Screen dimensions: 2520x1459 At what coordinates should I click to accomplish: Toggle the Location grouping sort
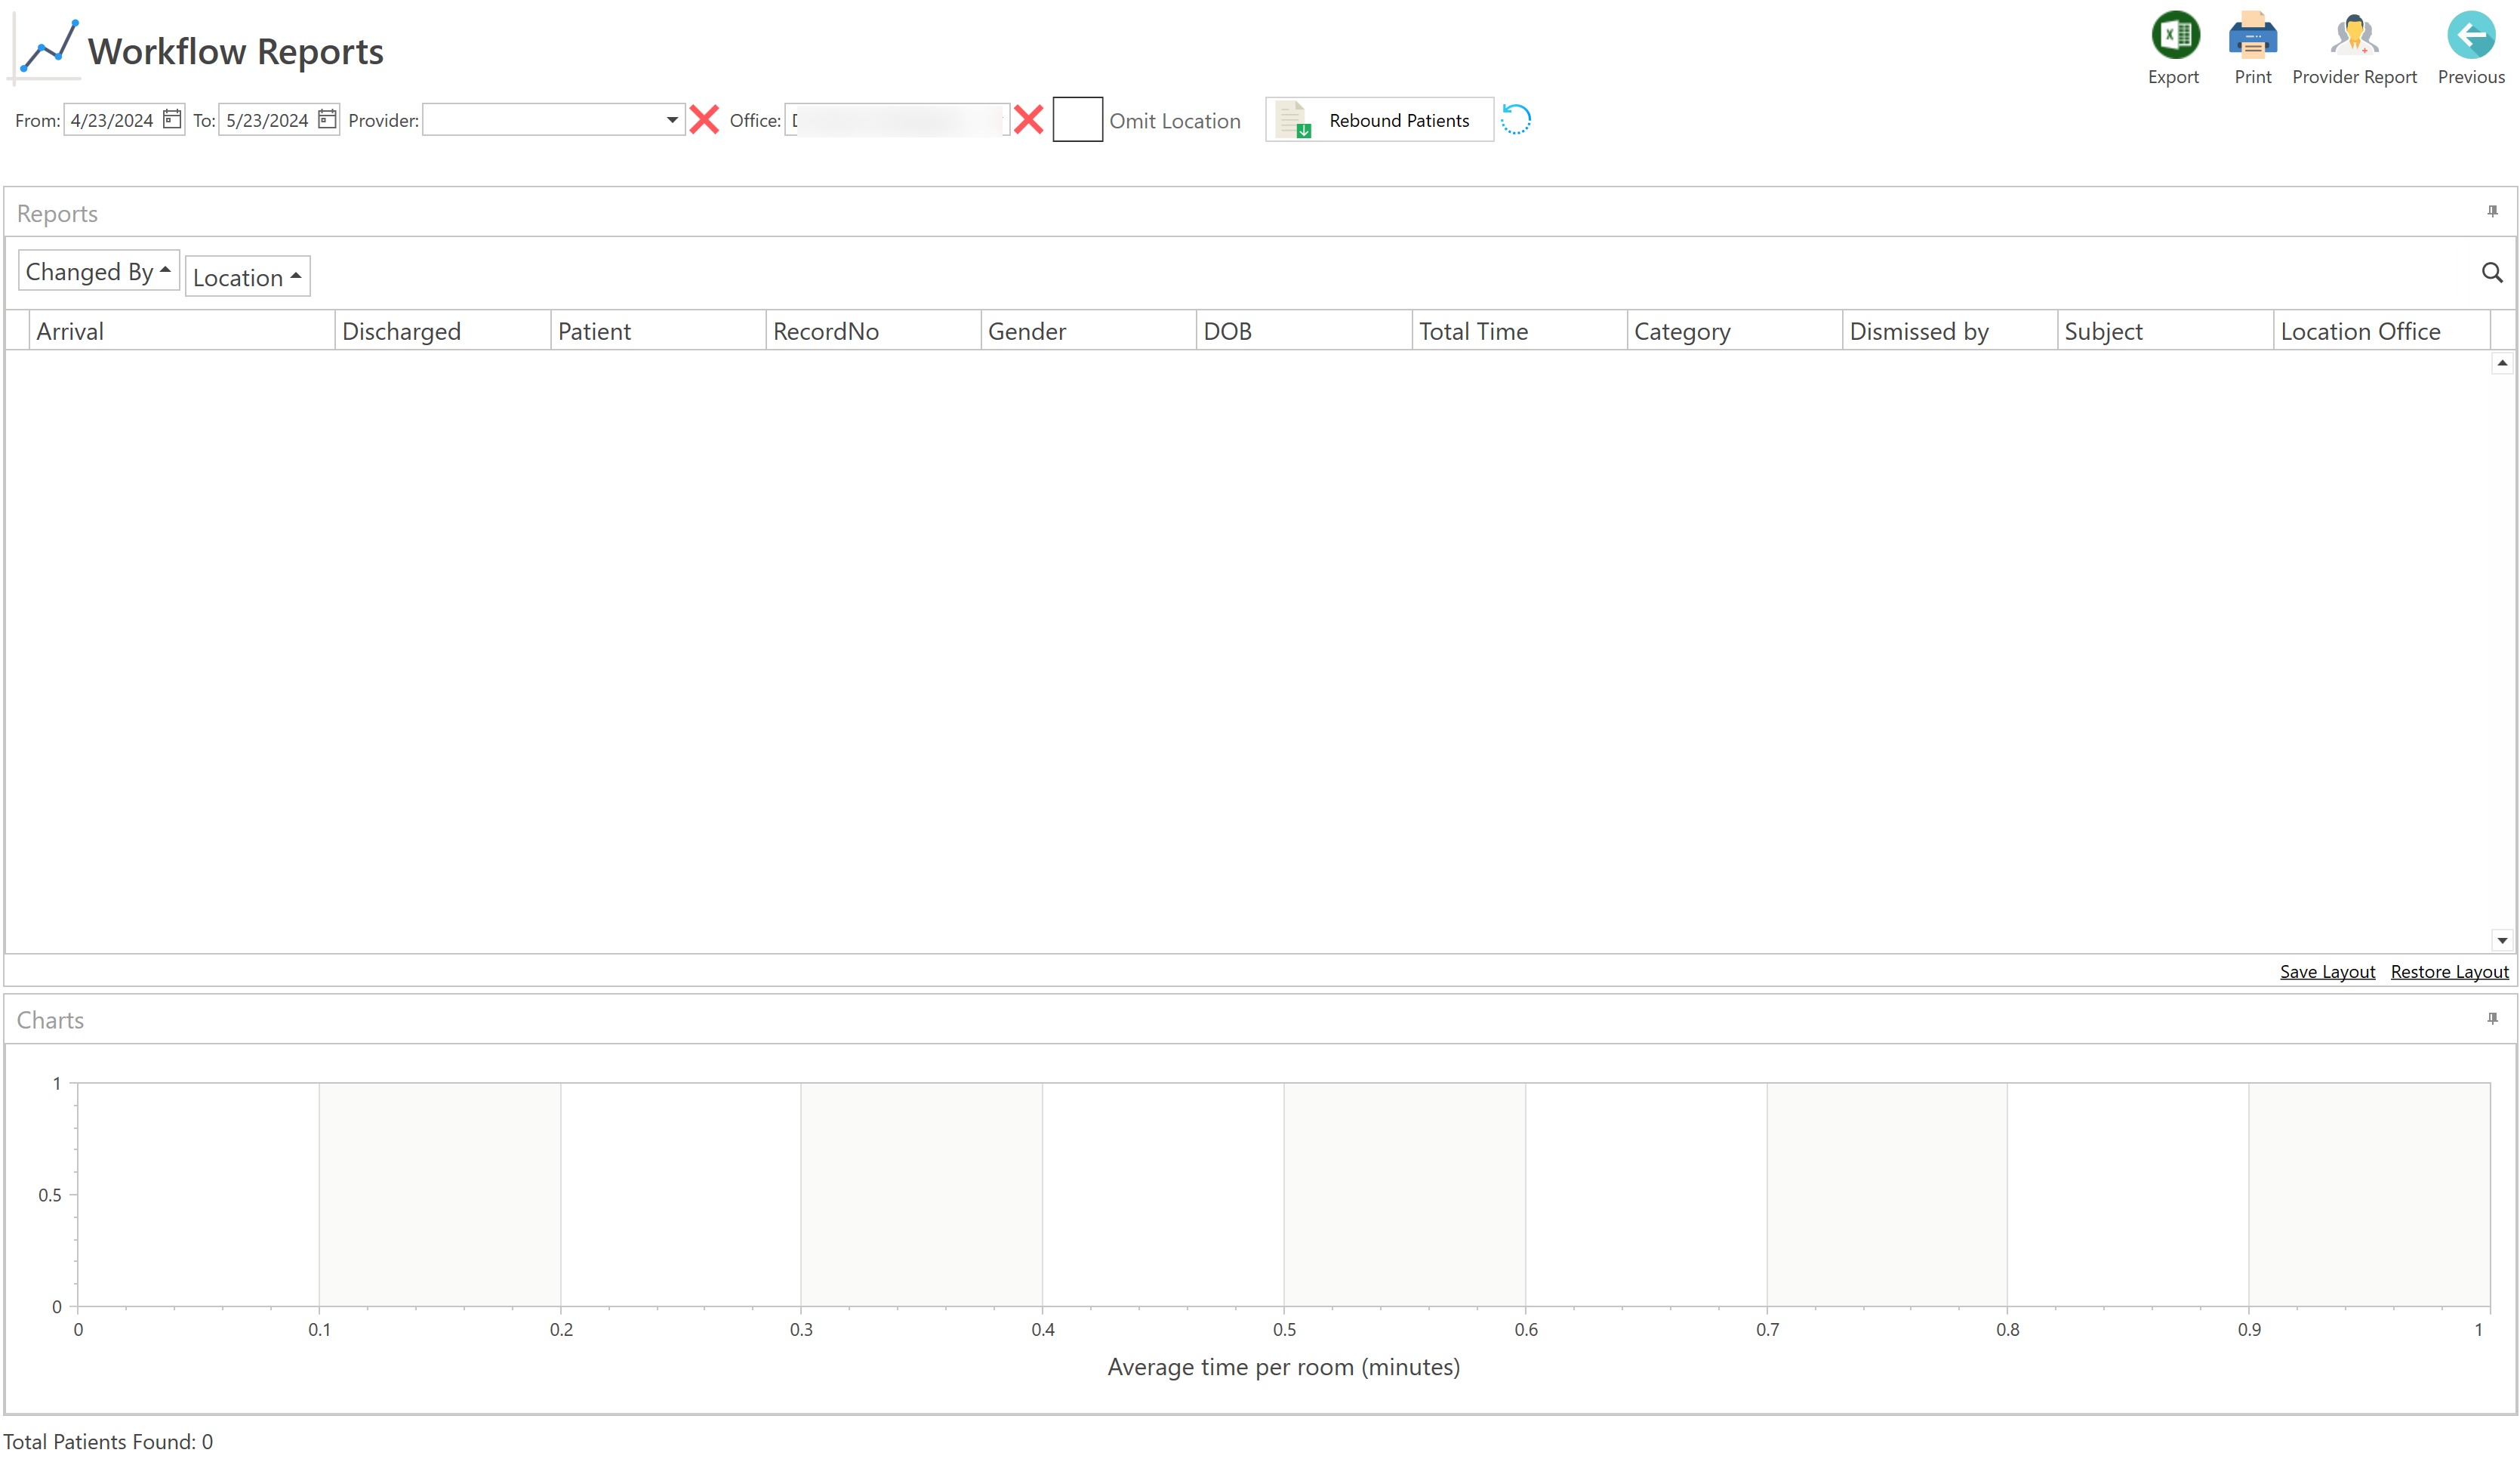(247, 277)
